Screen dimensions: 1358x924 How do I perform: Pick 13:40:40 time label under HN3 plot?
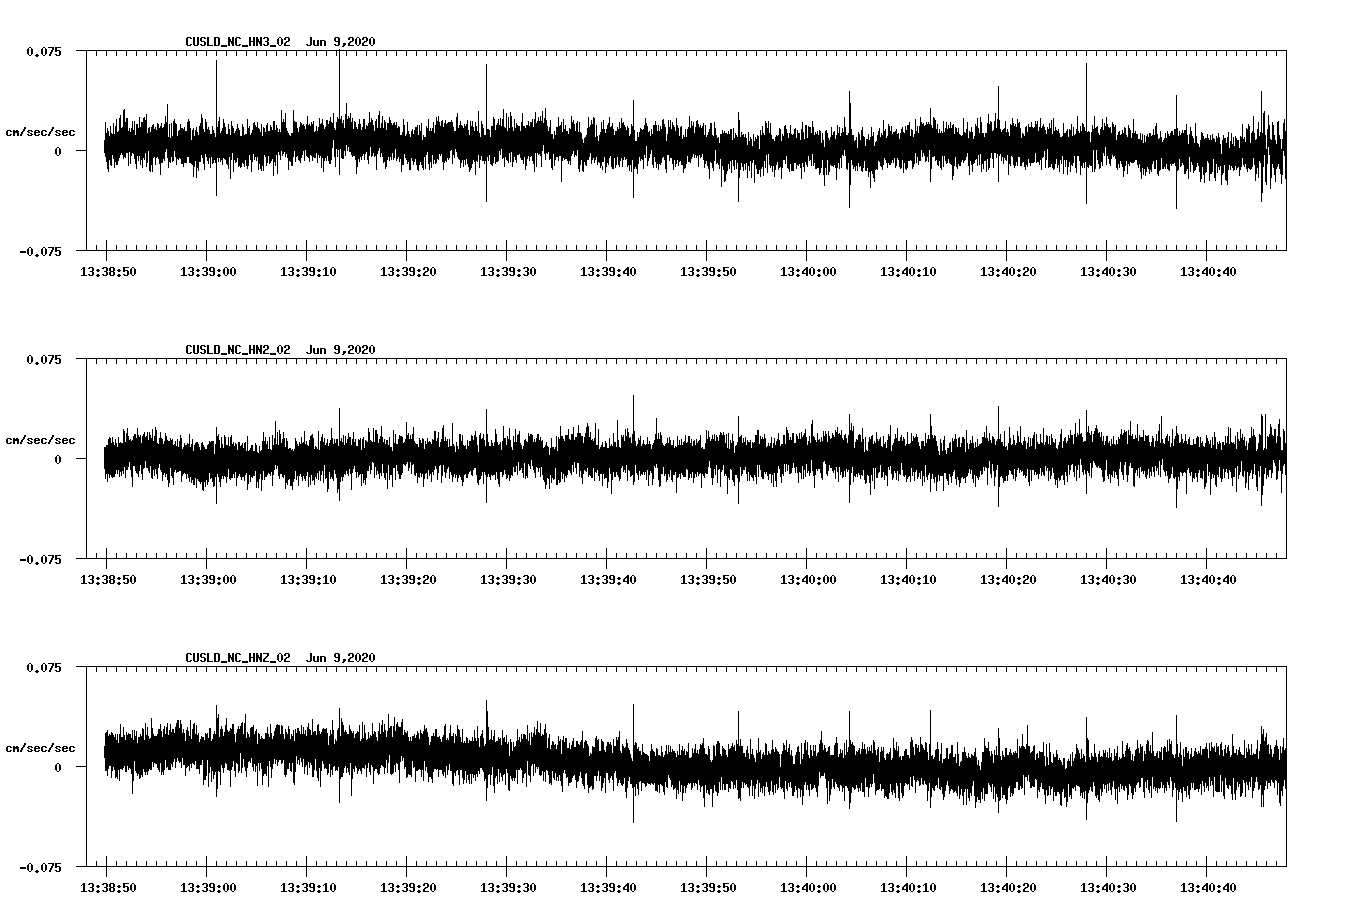[1207, 272]
